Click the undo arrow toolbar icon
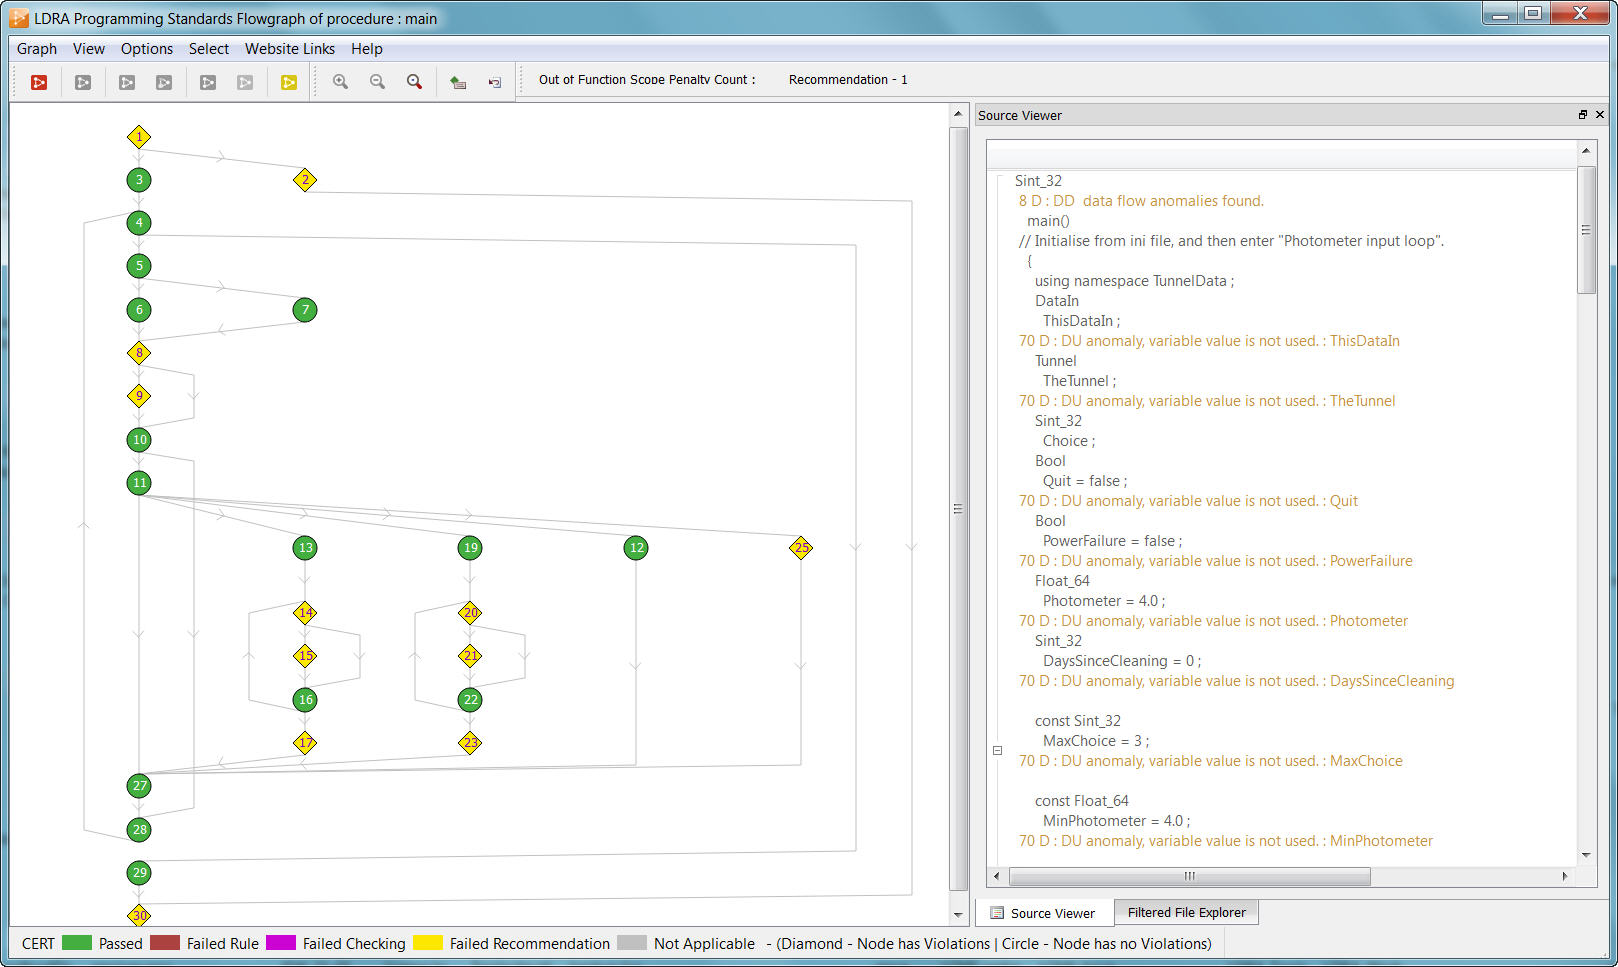 pos(494,82)
